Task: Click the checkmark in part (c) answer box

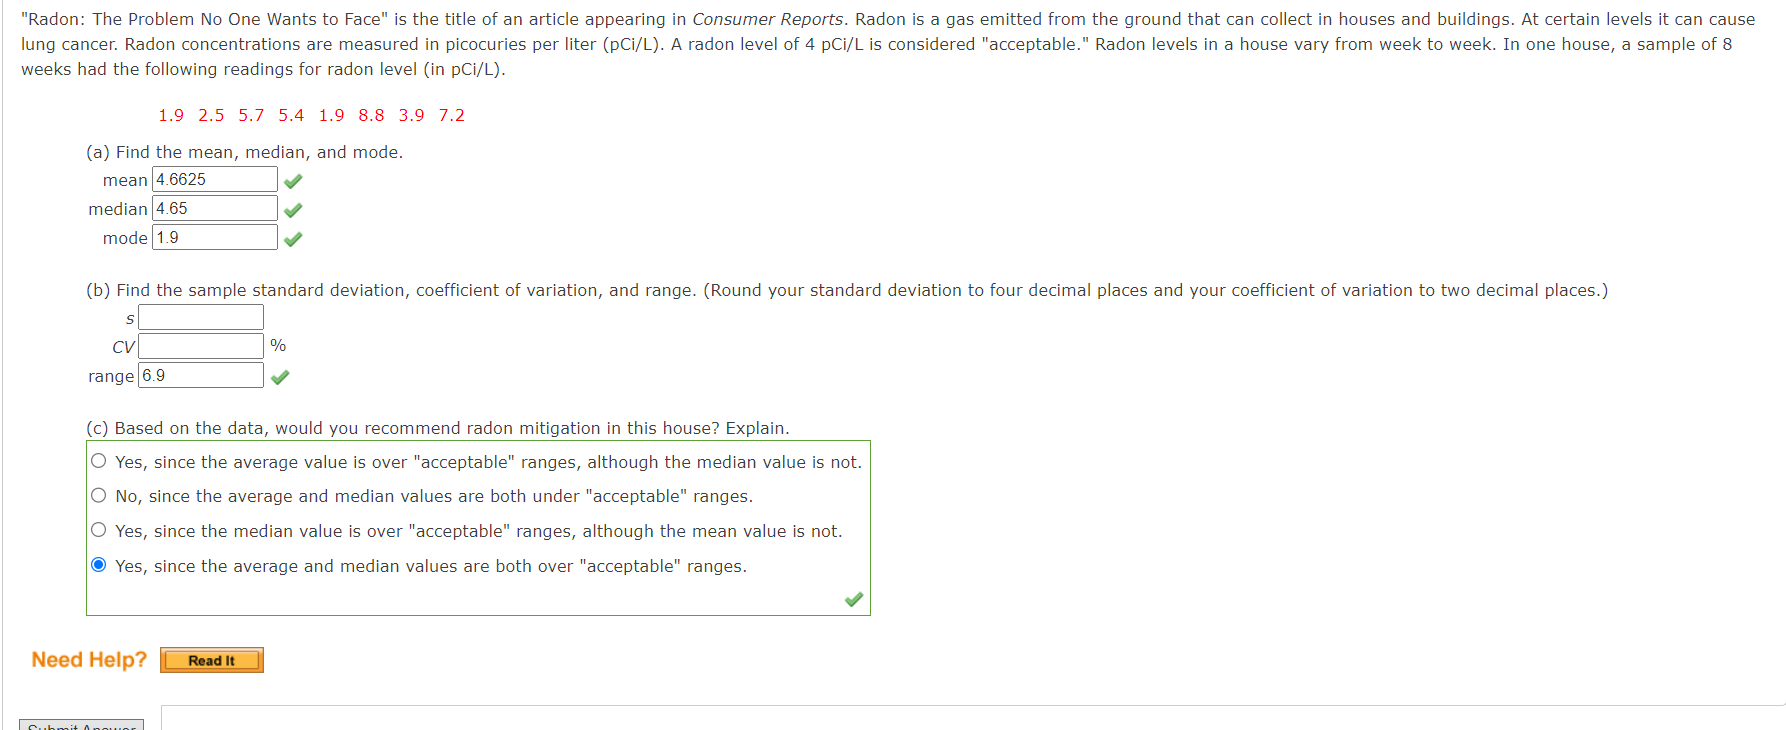Action: pyautogui.click(x=854, y=599)
